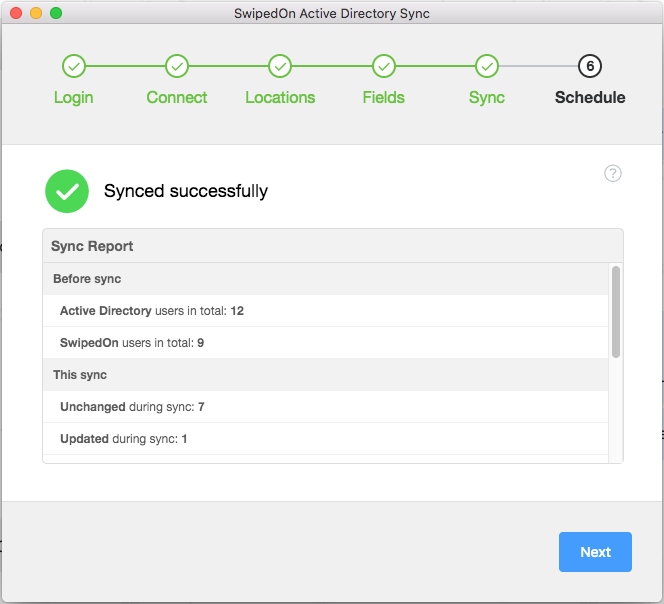Go to the Fields step label
The height and width of the screenshot is (604, 664).
point(383,98)
